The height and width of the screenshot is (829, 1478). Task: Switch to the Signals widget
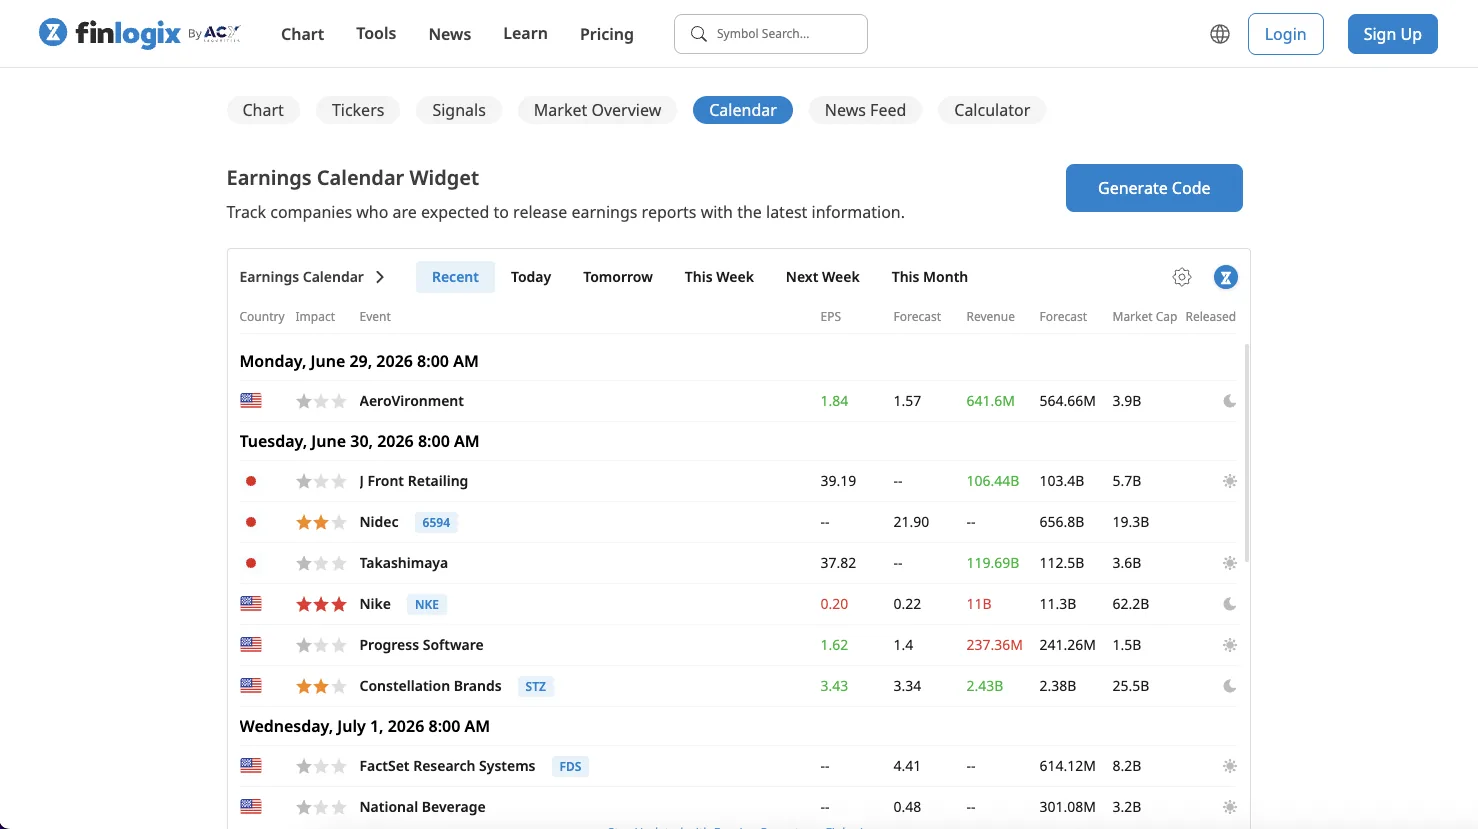(x=459, y=110)
